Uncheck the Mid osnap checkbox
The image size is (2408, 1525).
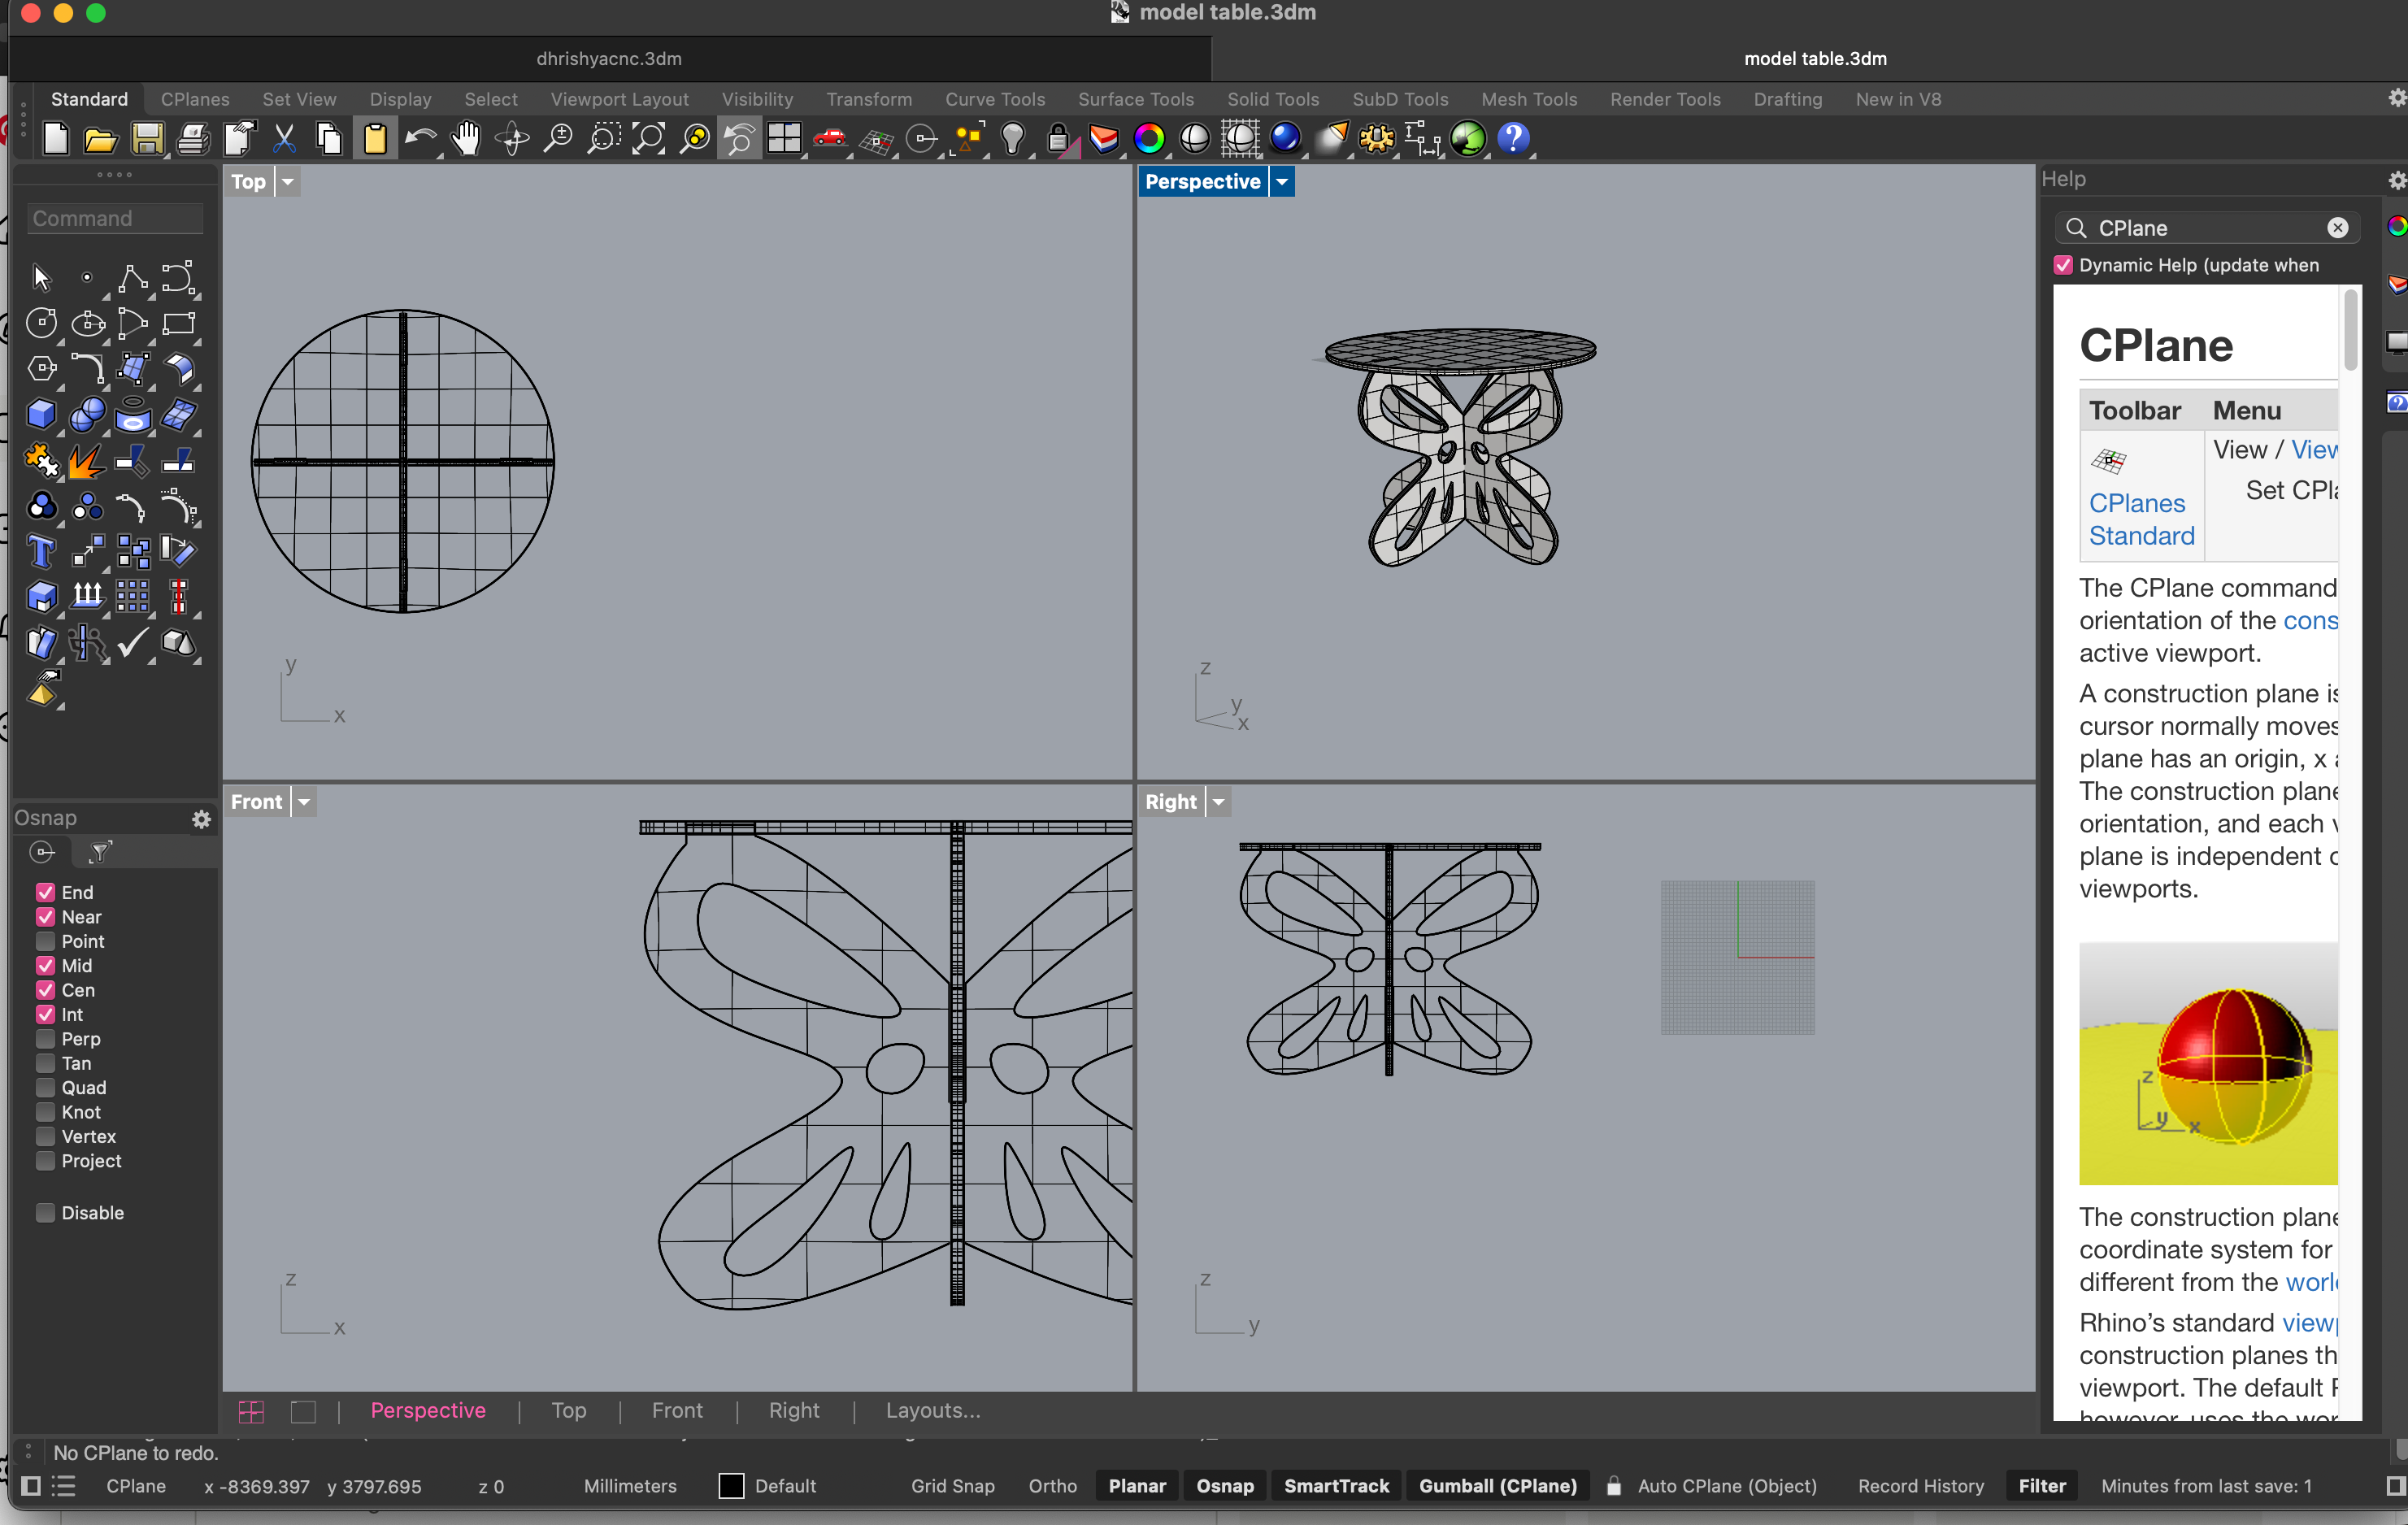tap(46, 965)
